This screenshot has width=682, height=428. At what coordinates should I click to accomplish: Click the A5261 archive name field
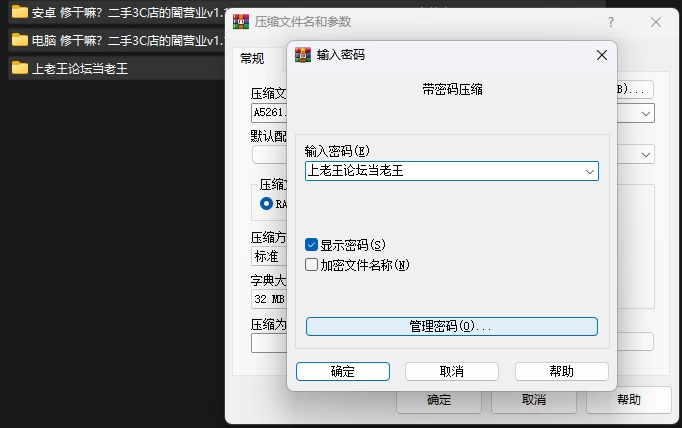pos(269,113)
